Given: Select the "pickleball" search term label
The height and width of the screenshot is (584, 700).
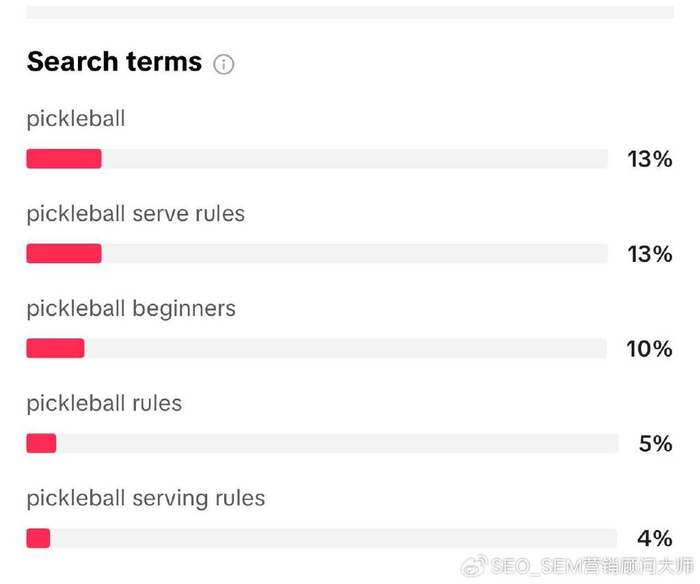Looking at the screenshot, I should 76,119.
